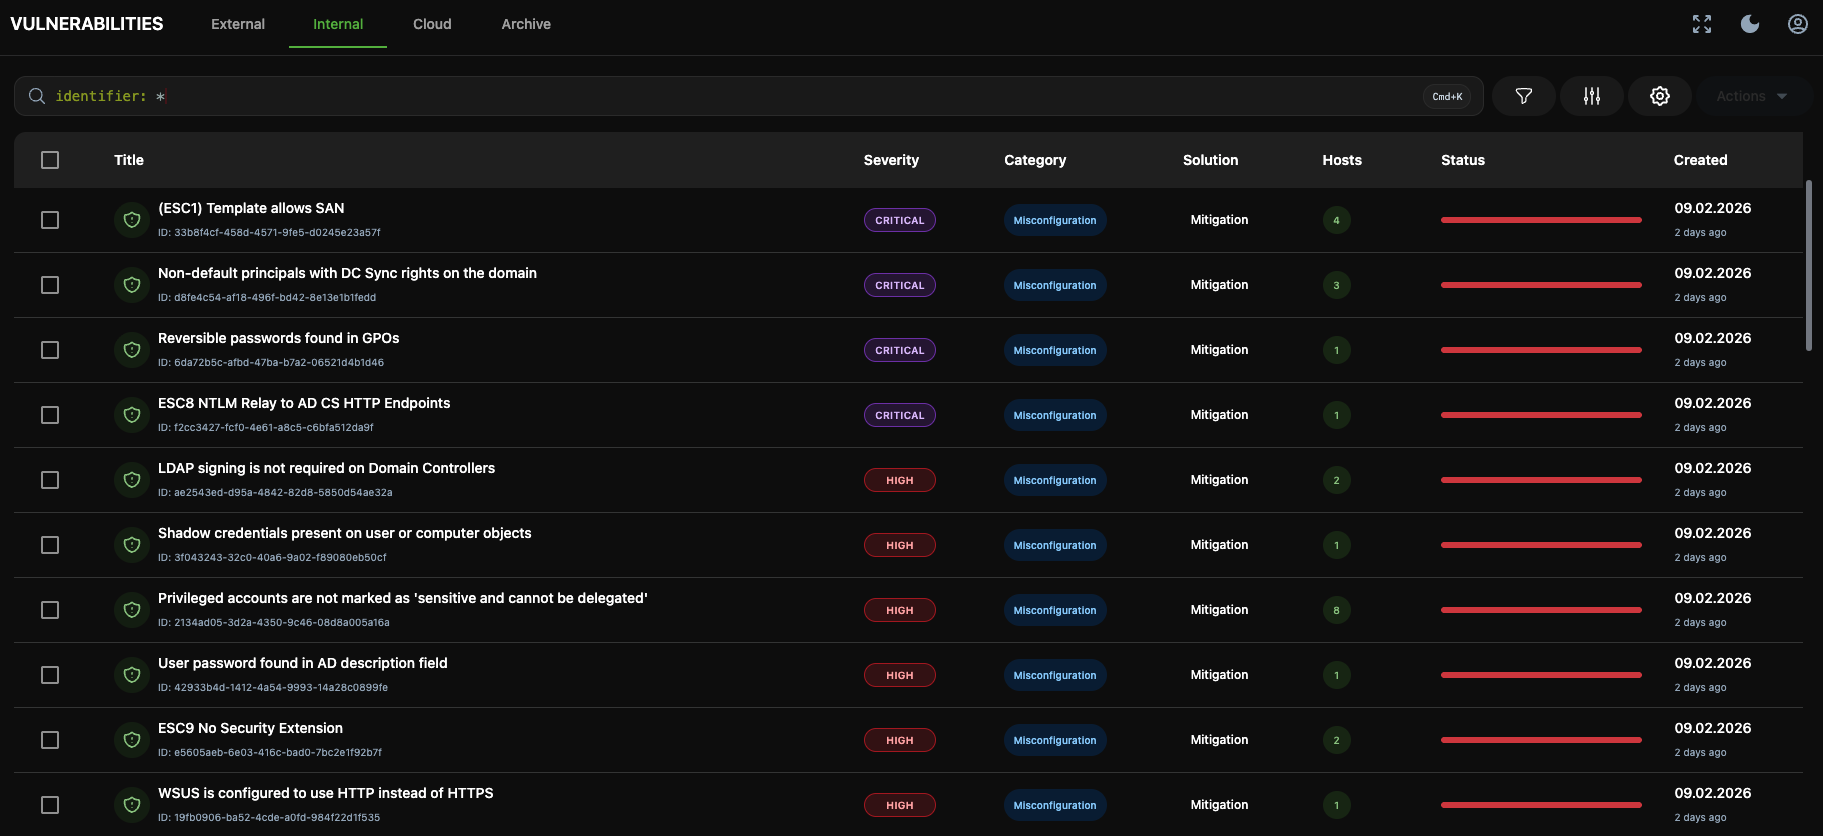Open 'WSUS is configured to use HTTP' entry
Viewport: 1823px width, 836px height.
coord(325,793)
